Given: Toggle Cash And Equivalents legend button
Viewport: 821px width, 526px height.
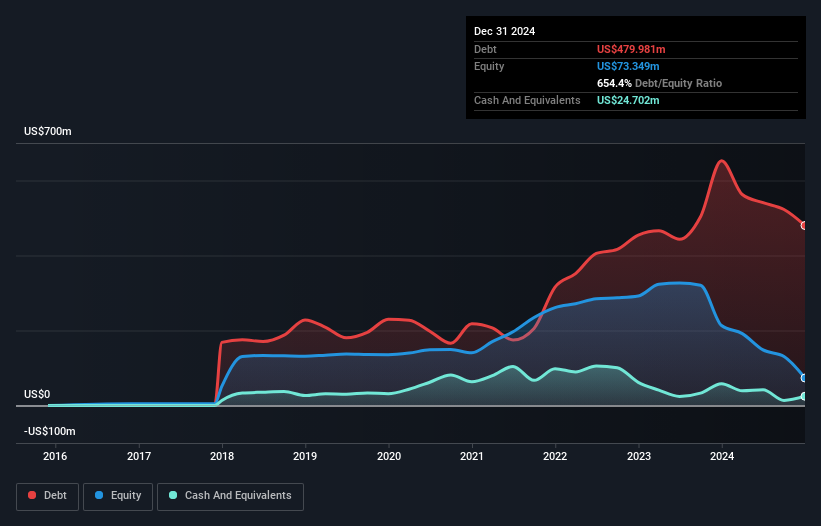Looking at the screenshot, I should 230,496.
